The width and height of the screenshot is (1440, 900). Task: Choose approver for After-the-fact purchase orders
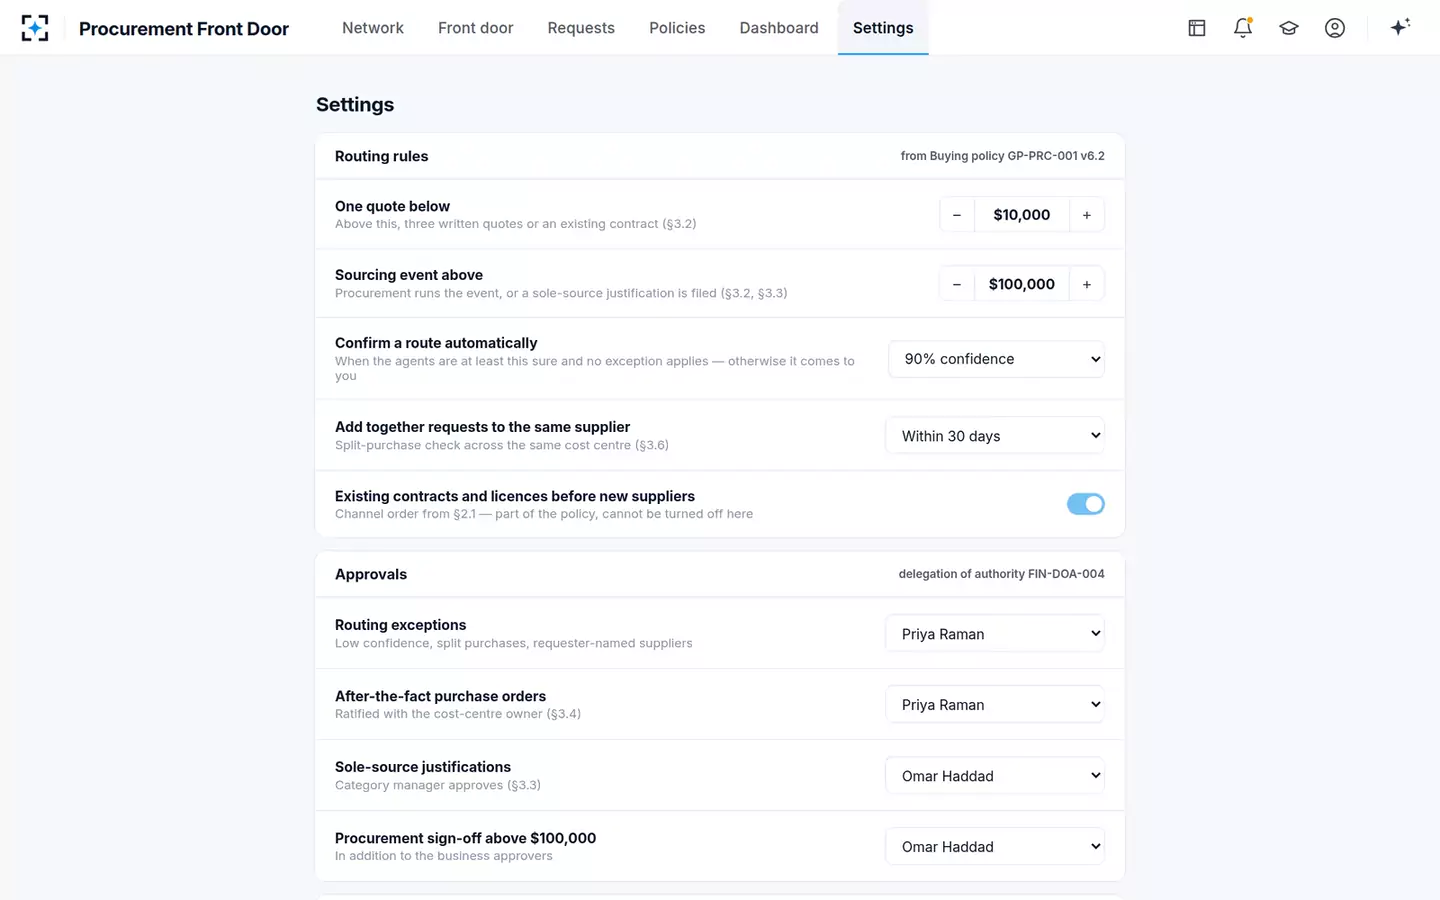point(995,705)
